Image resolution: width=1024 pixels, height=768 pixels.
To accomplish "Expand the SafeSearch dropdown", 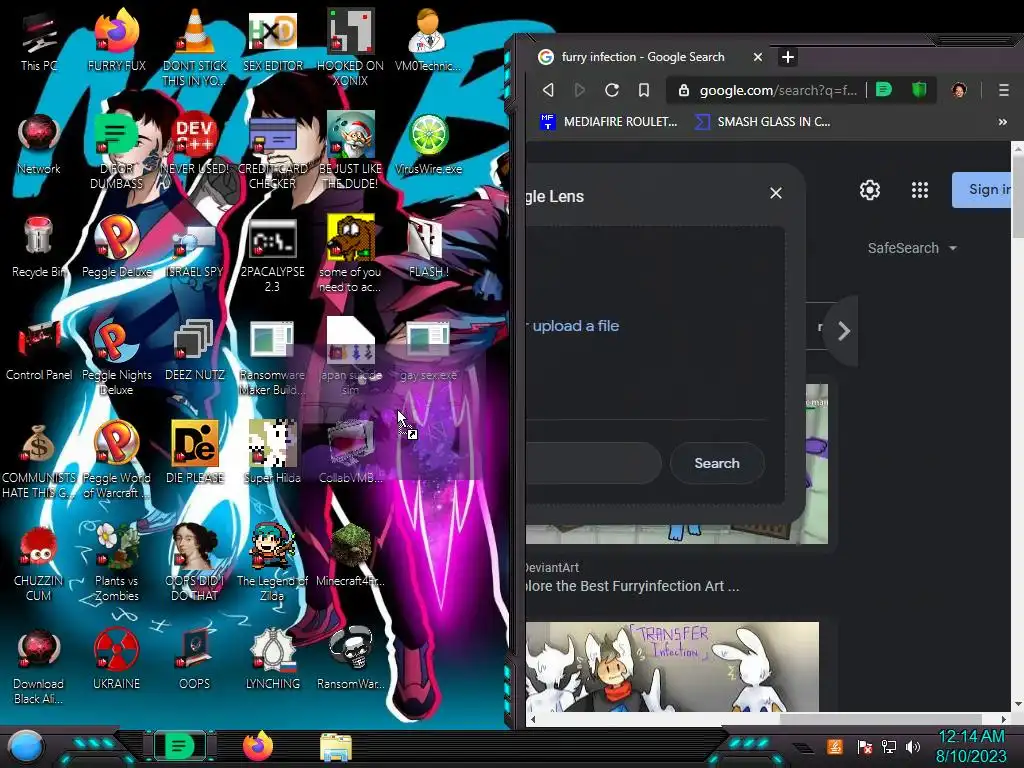I will (x=912, y=248).
